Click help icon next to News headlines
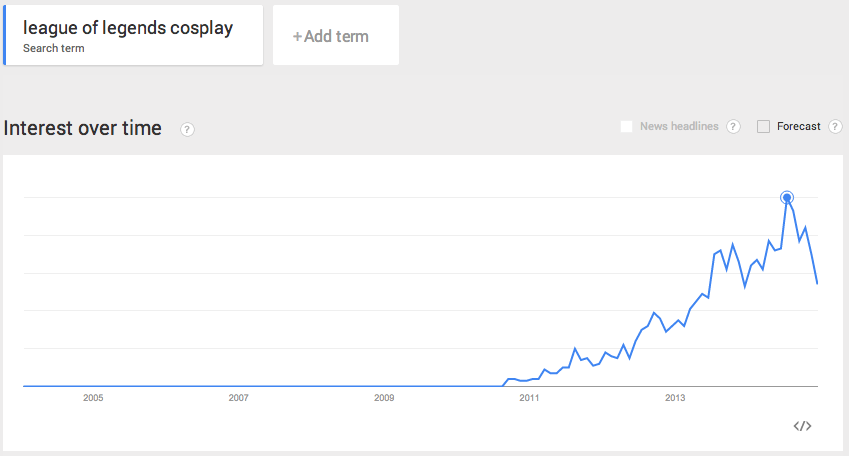 pyautogui.click(x=733, y=127)
